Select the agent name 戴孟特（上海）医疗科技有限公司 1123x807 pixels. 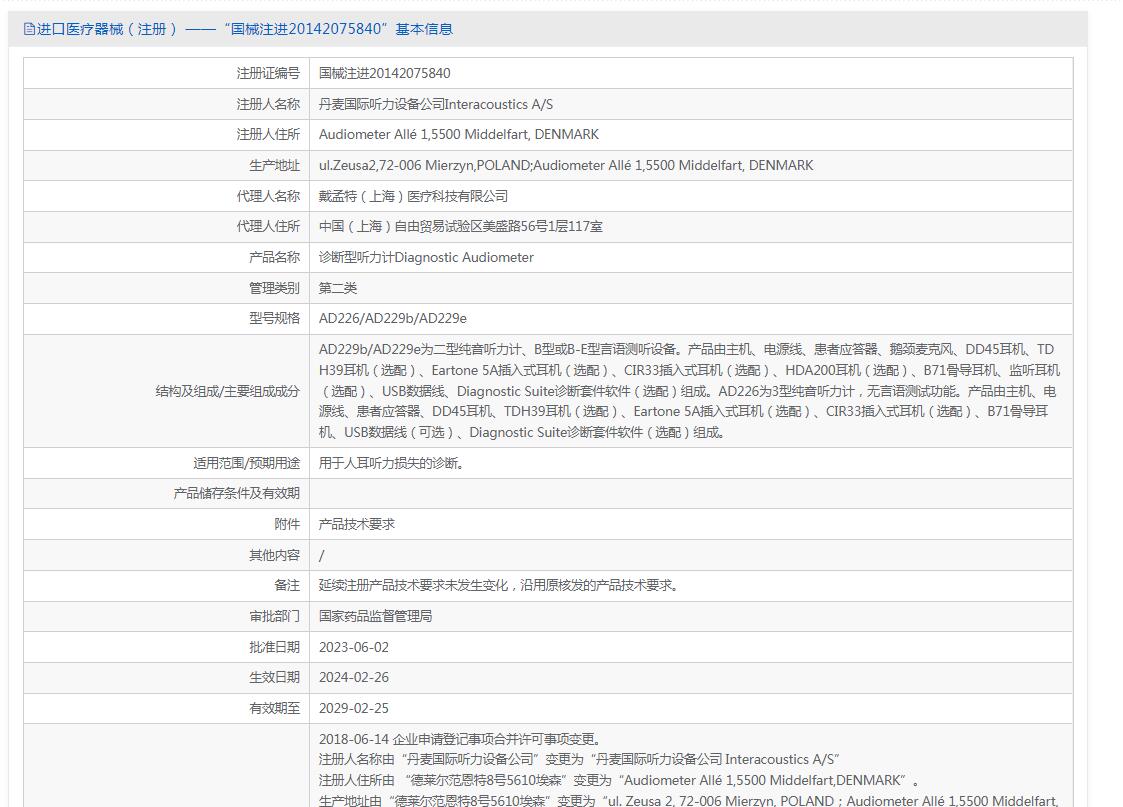(x=413, y=196)
